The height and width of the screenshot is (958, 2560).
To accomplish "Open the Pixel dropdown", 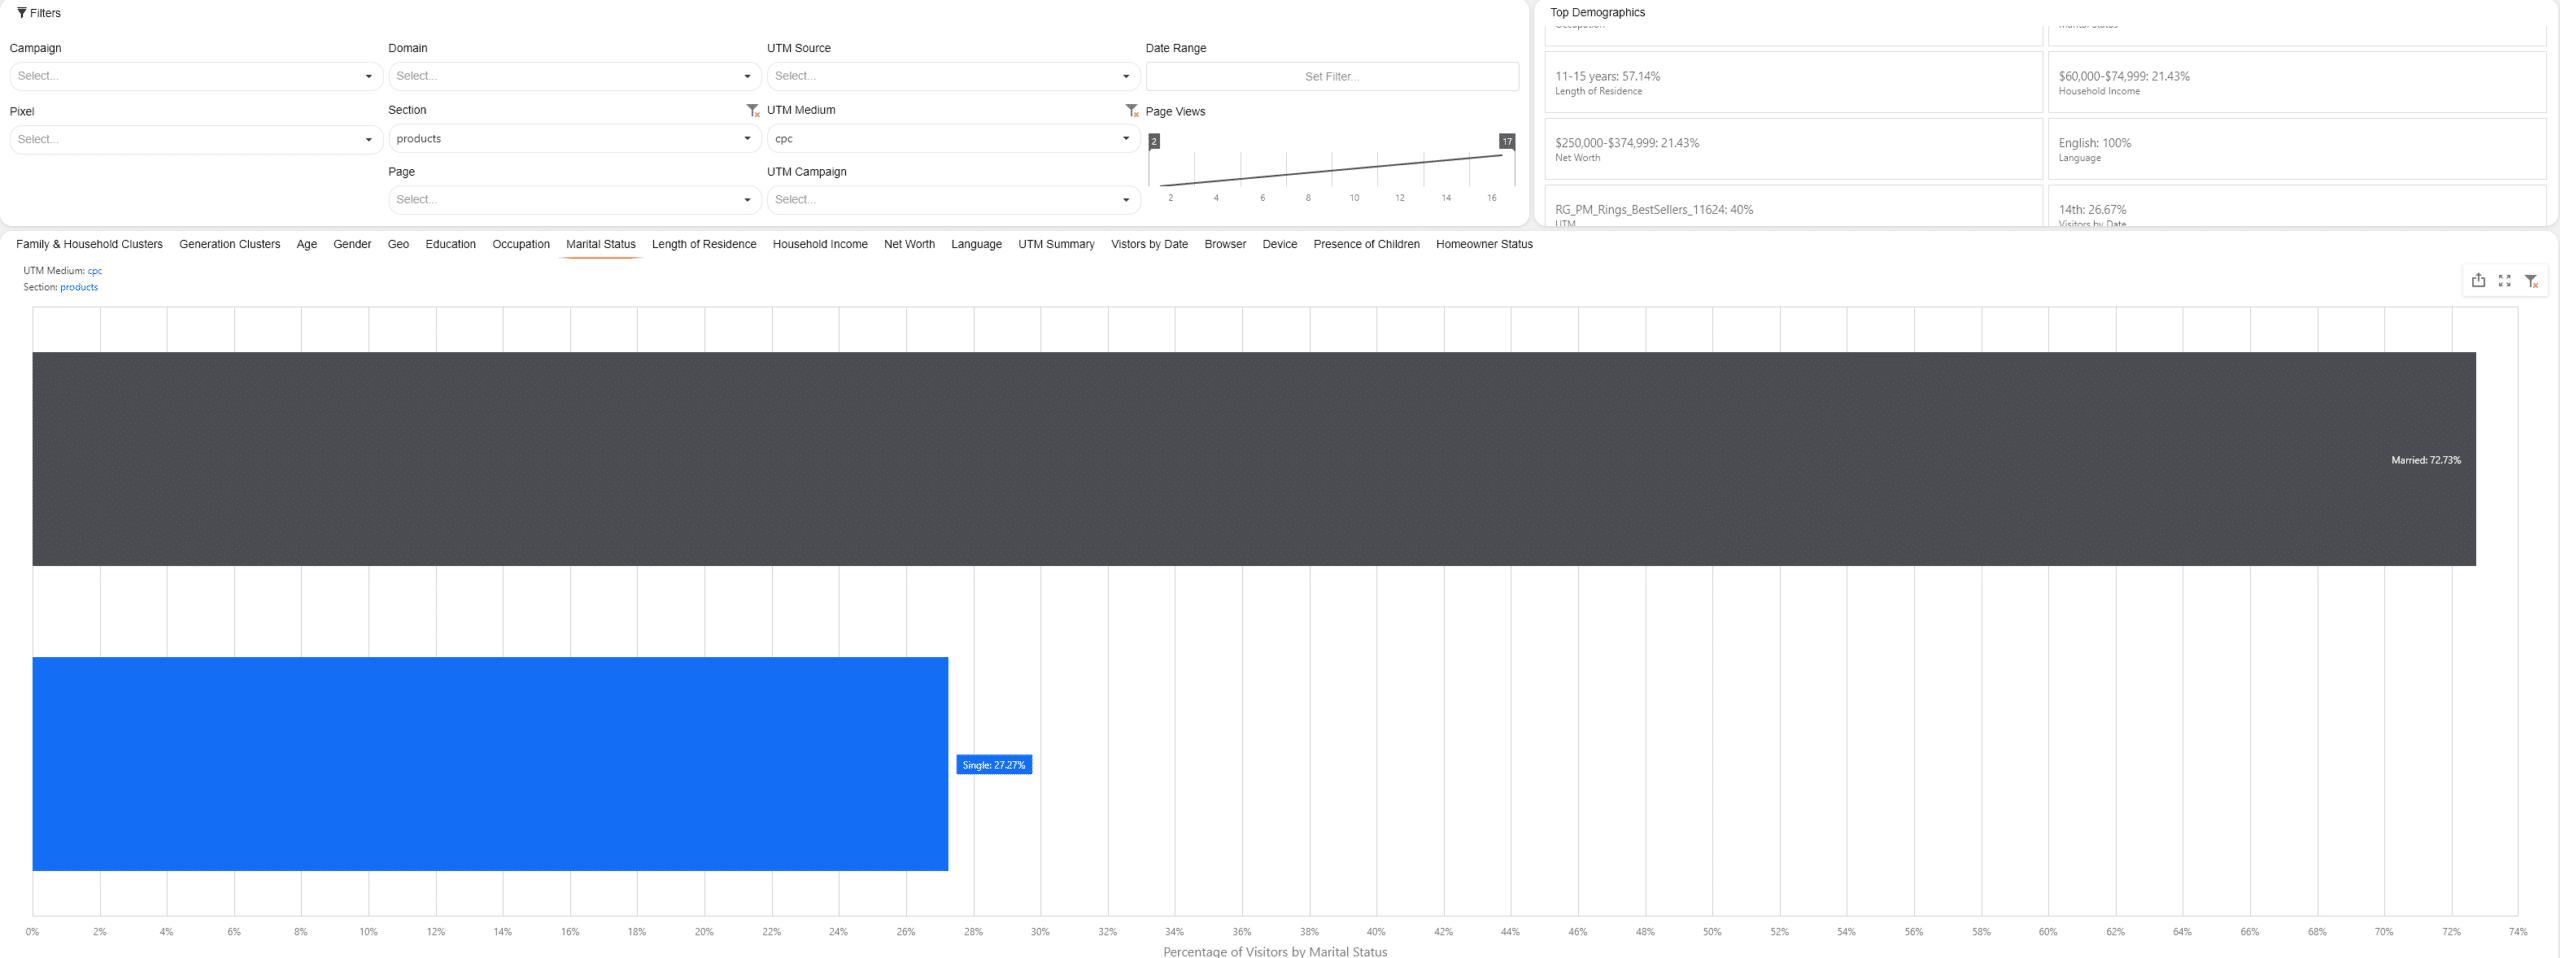I will [196, 139].
